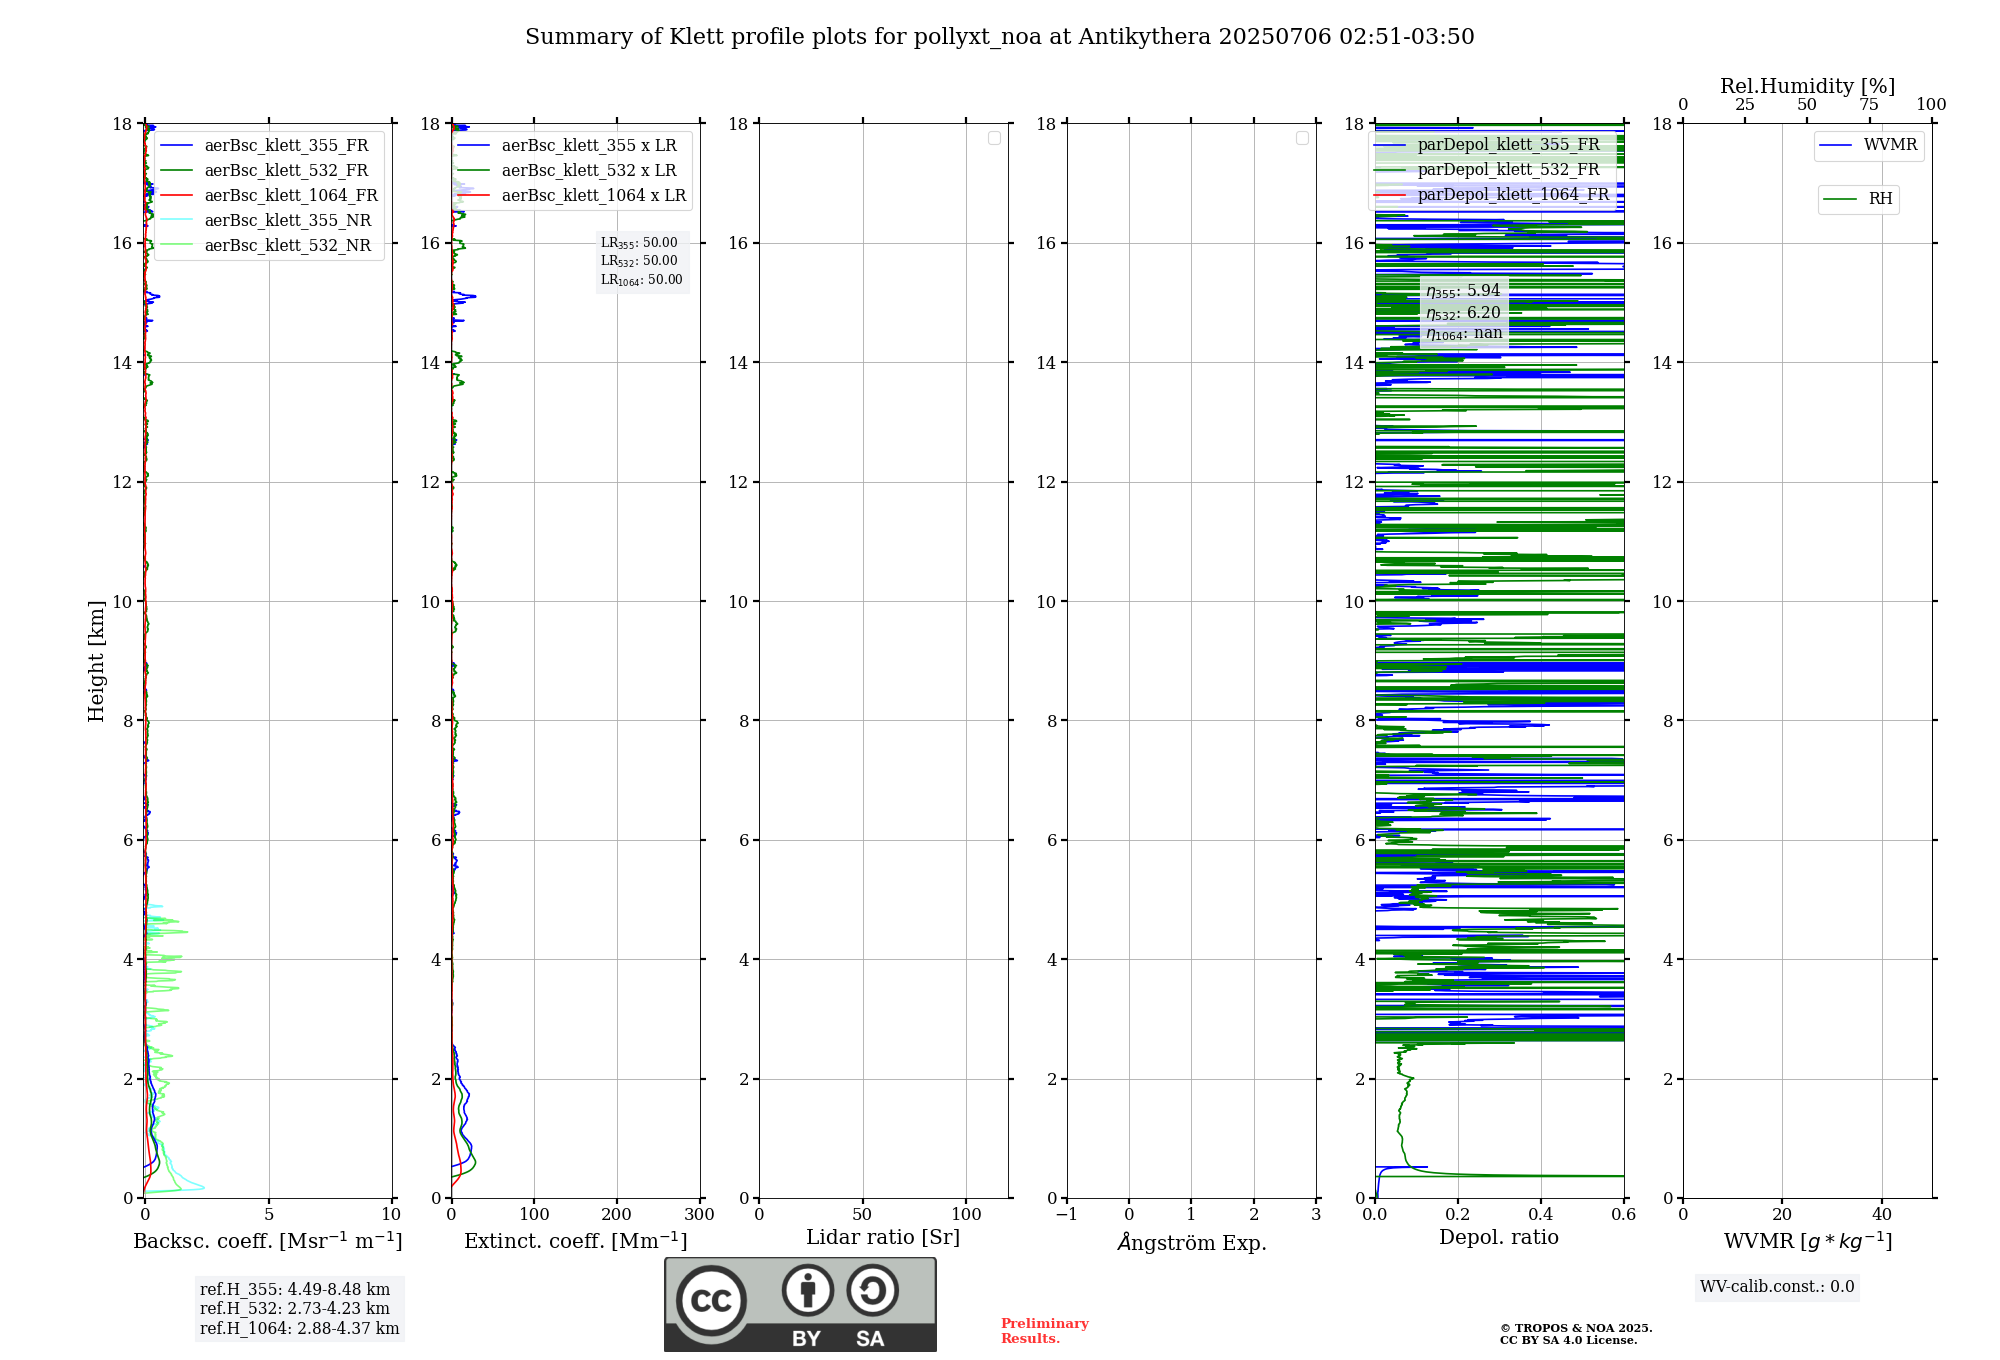Click the Backsc. coeff. axis label
2000x1360 pixels.
pyautogui.click(x=268, y=1241)
